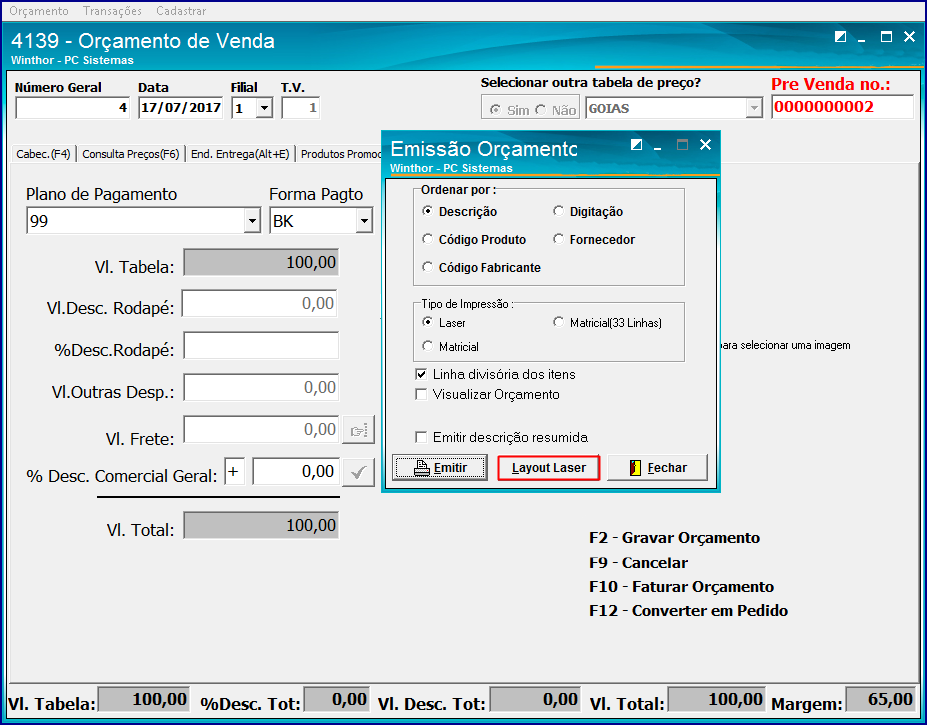Click the Emitir button

[440, 468]
